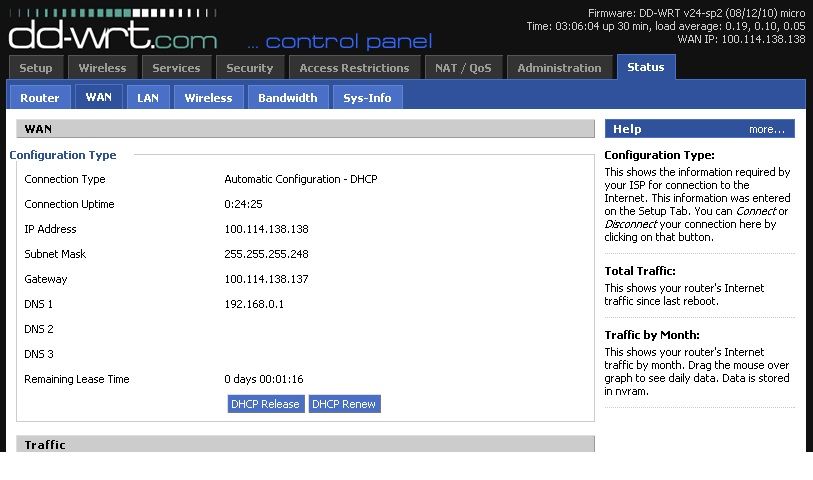
Task: Click the Connection Uptime value 0:24:25
Action: tap(243, 204)
